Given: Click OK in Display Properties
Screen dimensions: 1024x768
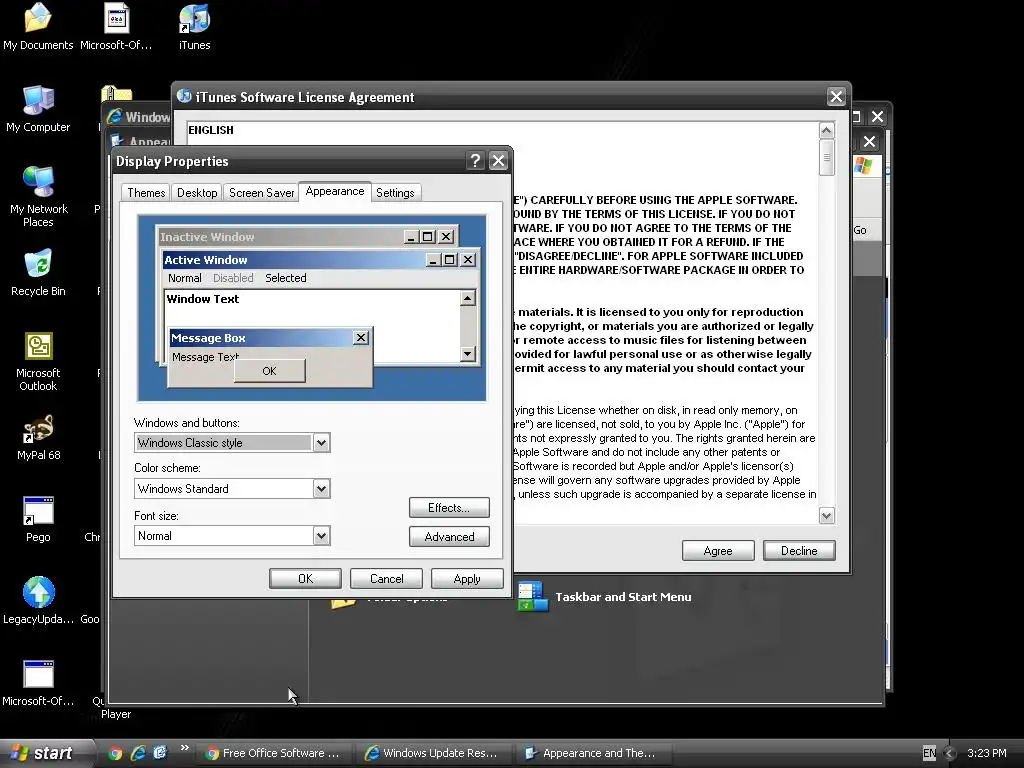Looking at the screenshot, I should tap(305, 579).
